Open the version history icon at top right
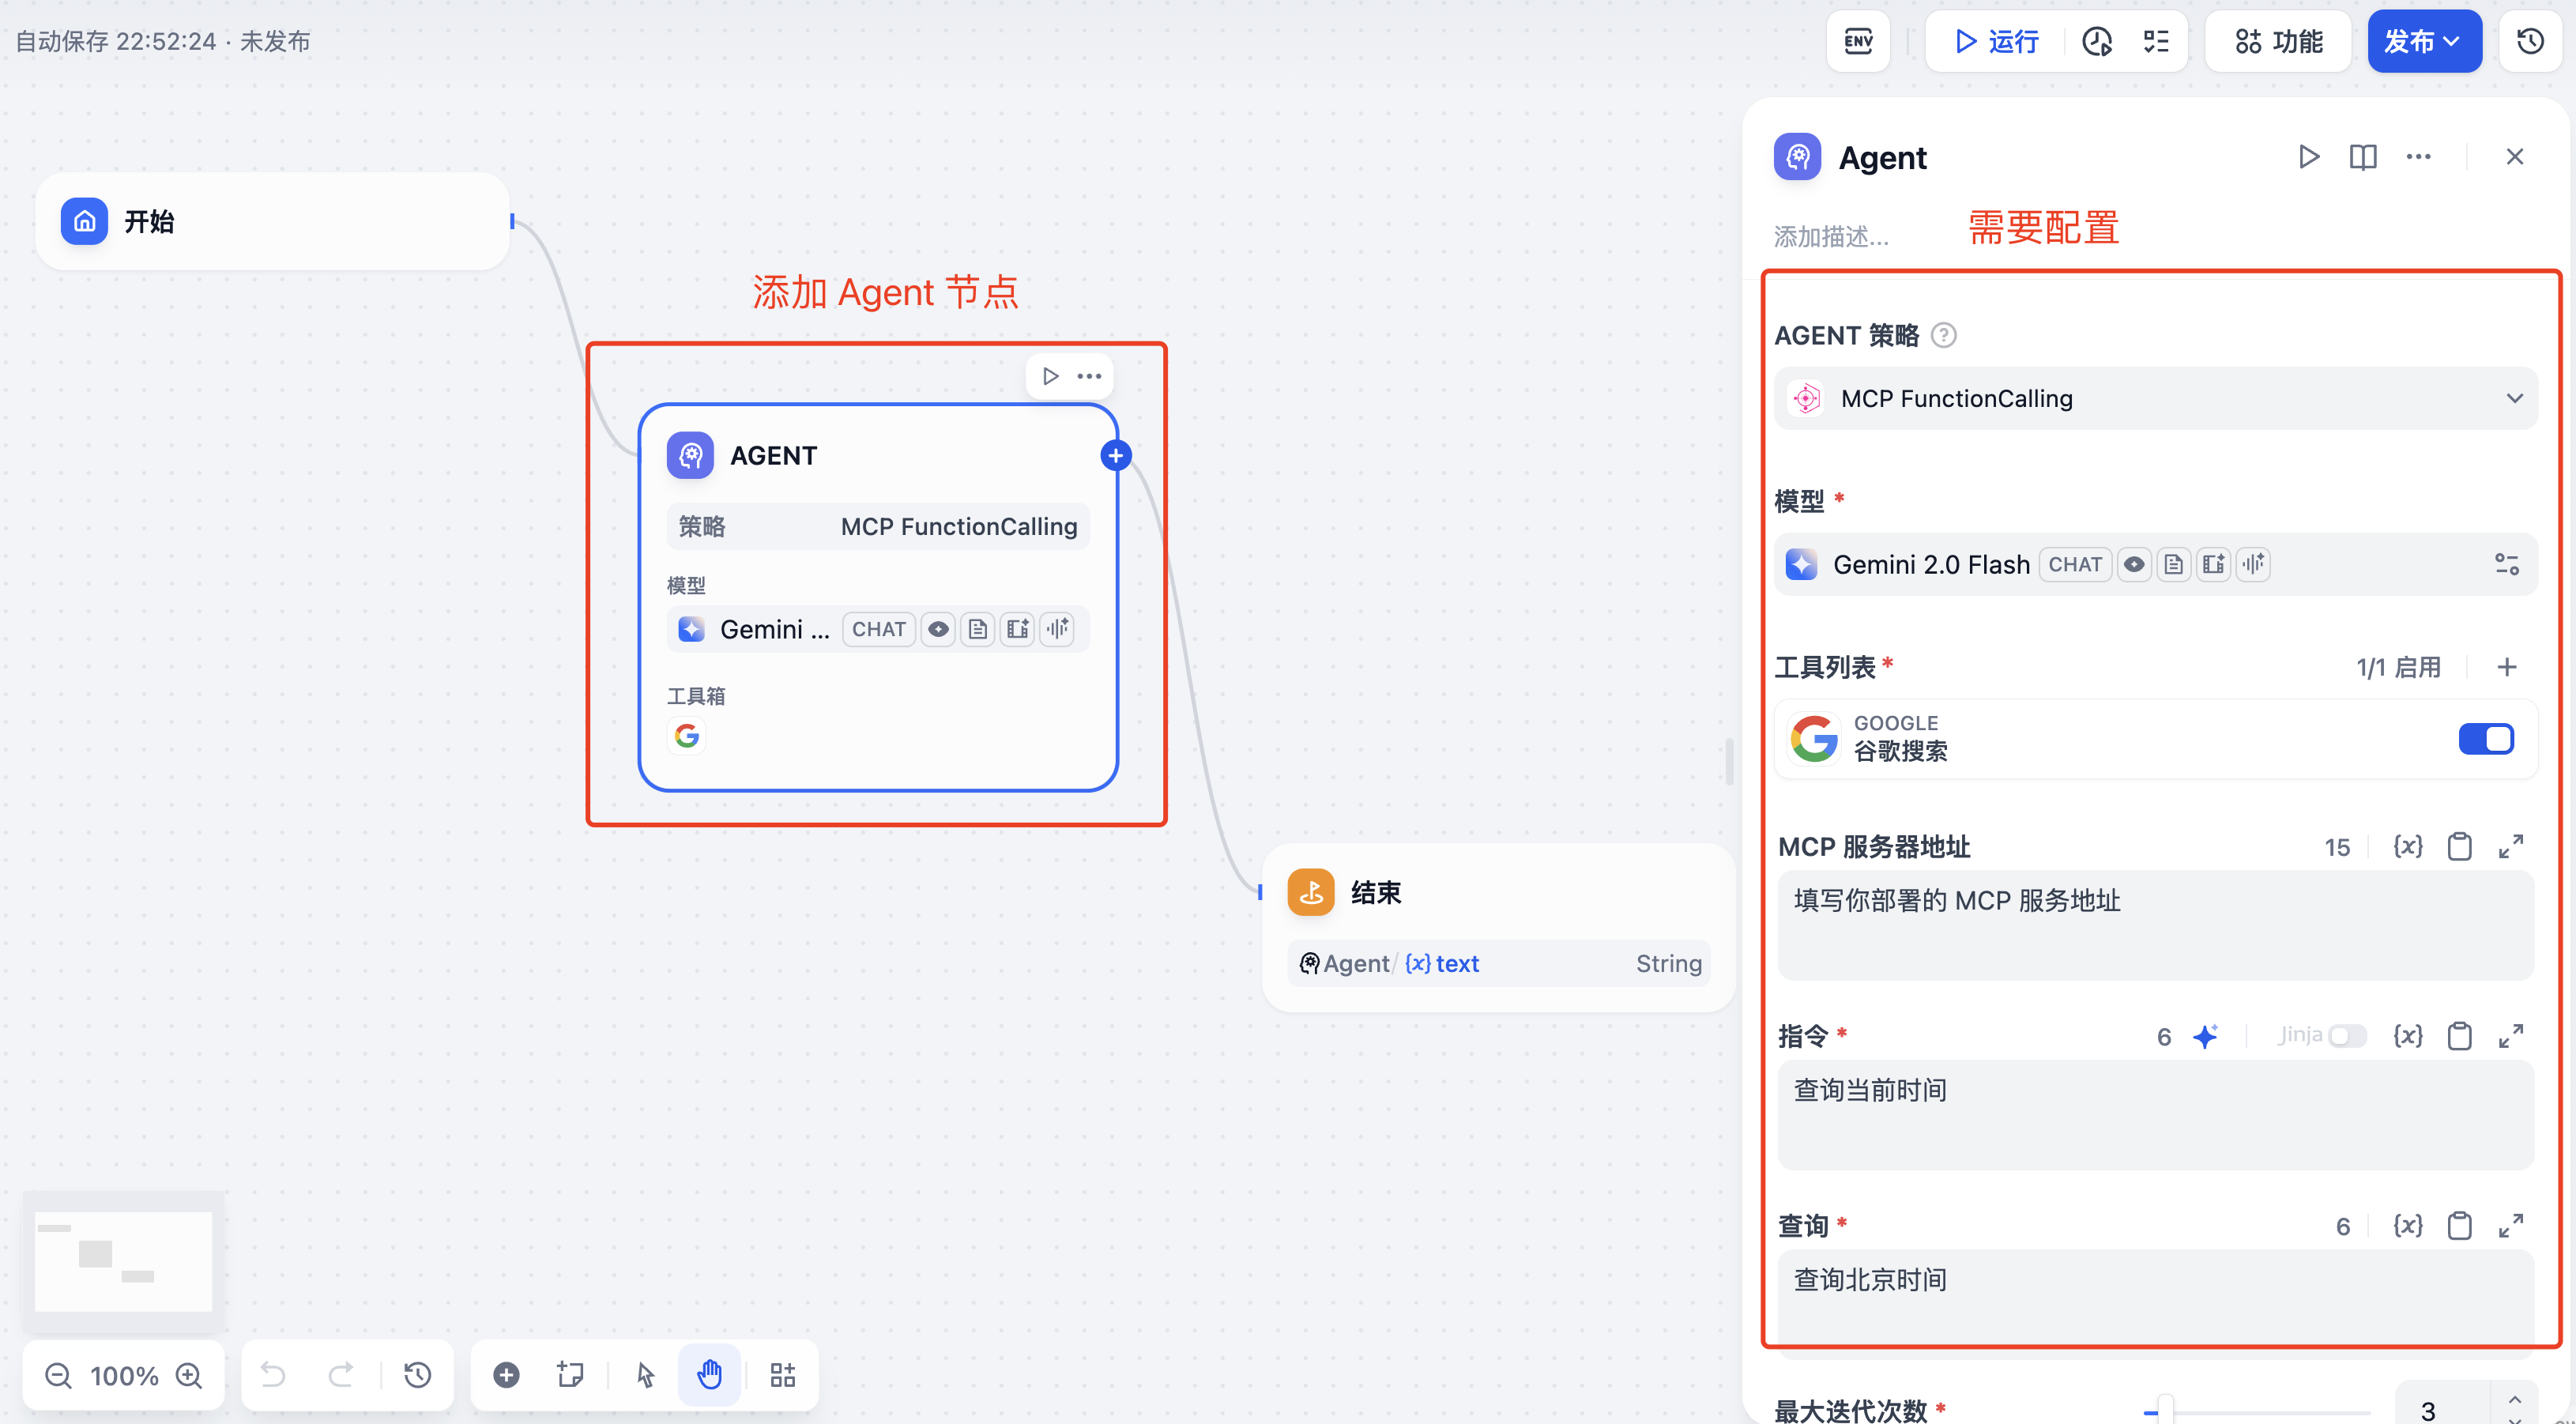Viewport: 2576px width, 1424px height. [x=2530, y=41]
